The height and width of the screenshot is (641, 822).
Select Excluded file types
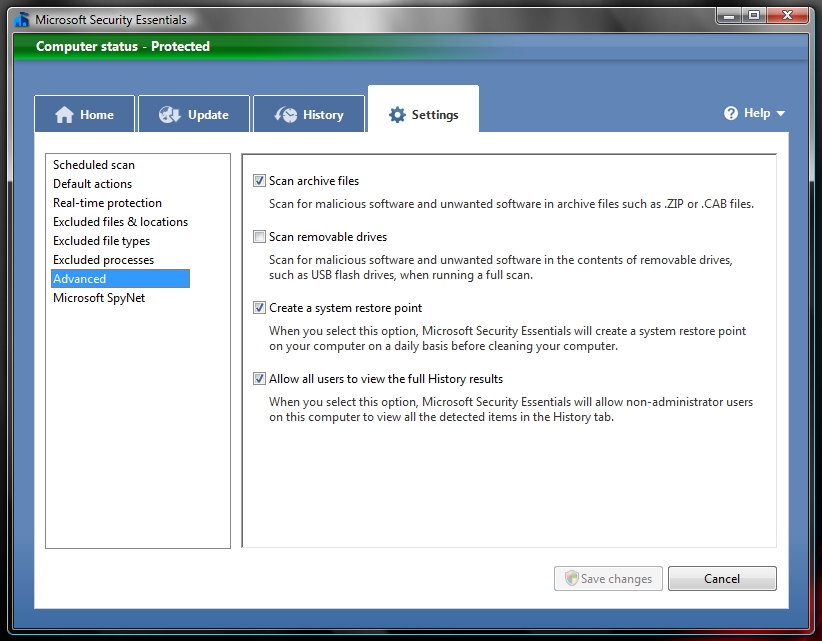(102, 241)
